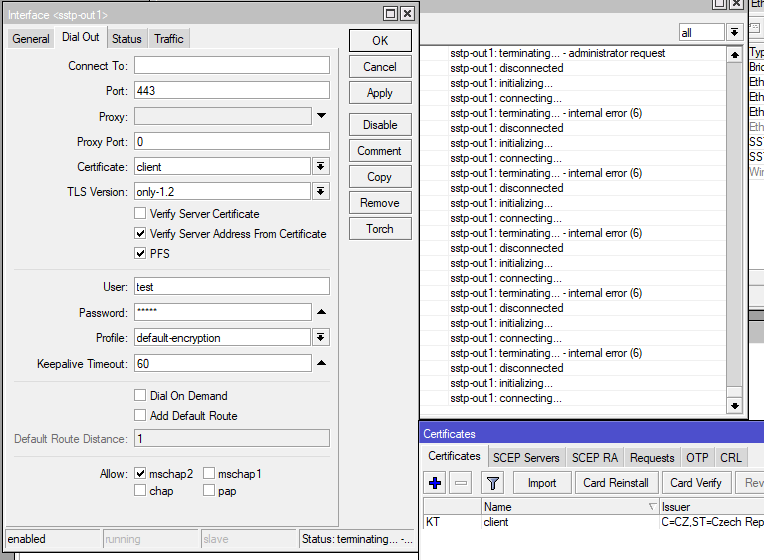This screenshot has width=764, height=560.
Task: Open the OTP tab
Action: click(x=697, y=458)
